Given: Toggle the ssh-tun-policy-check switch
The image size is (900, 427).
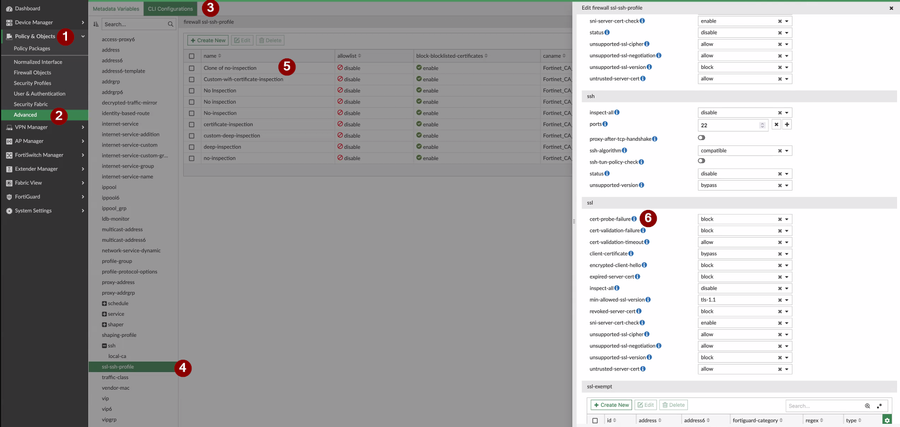Looking at the screenshot, I should click(x=701, y=161).
